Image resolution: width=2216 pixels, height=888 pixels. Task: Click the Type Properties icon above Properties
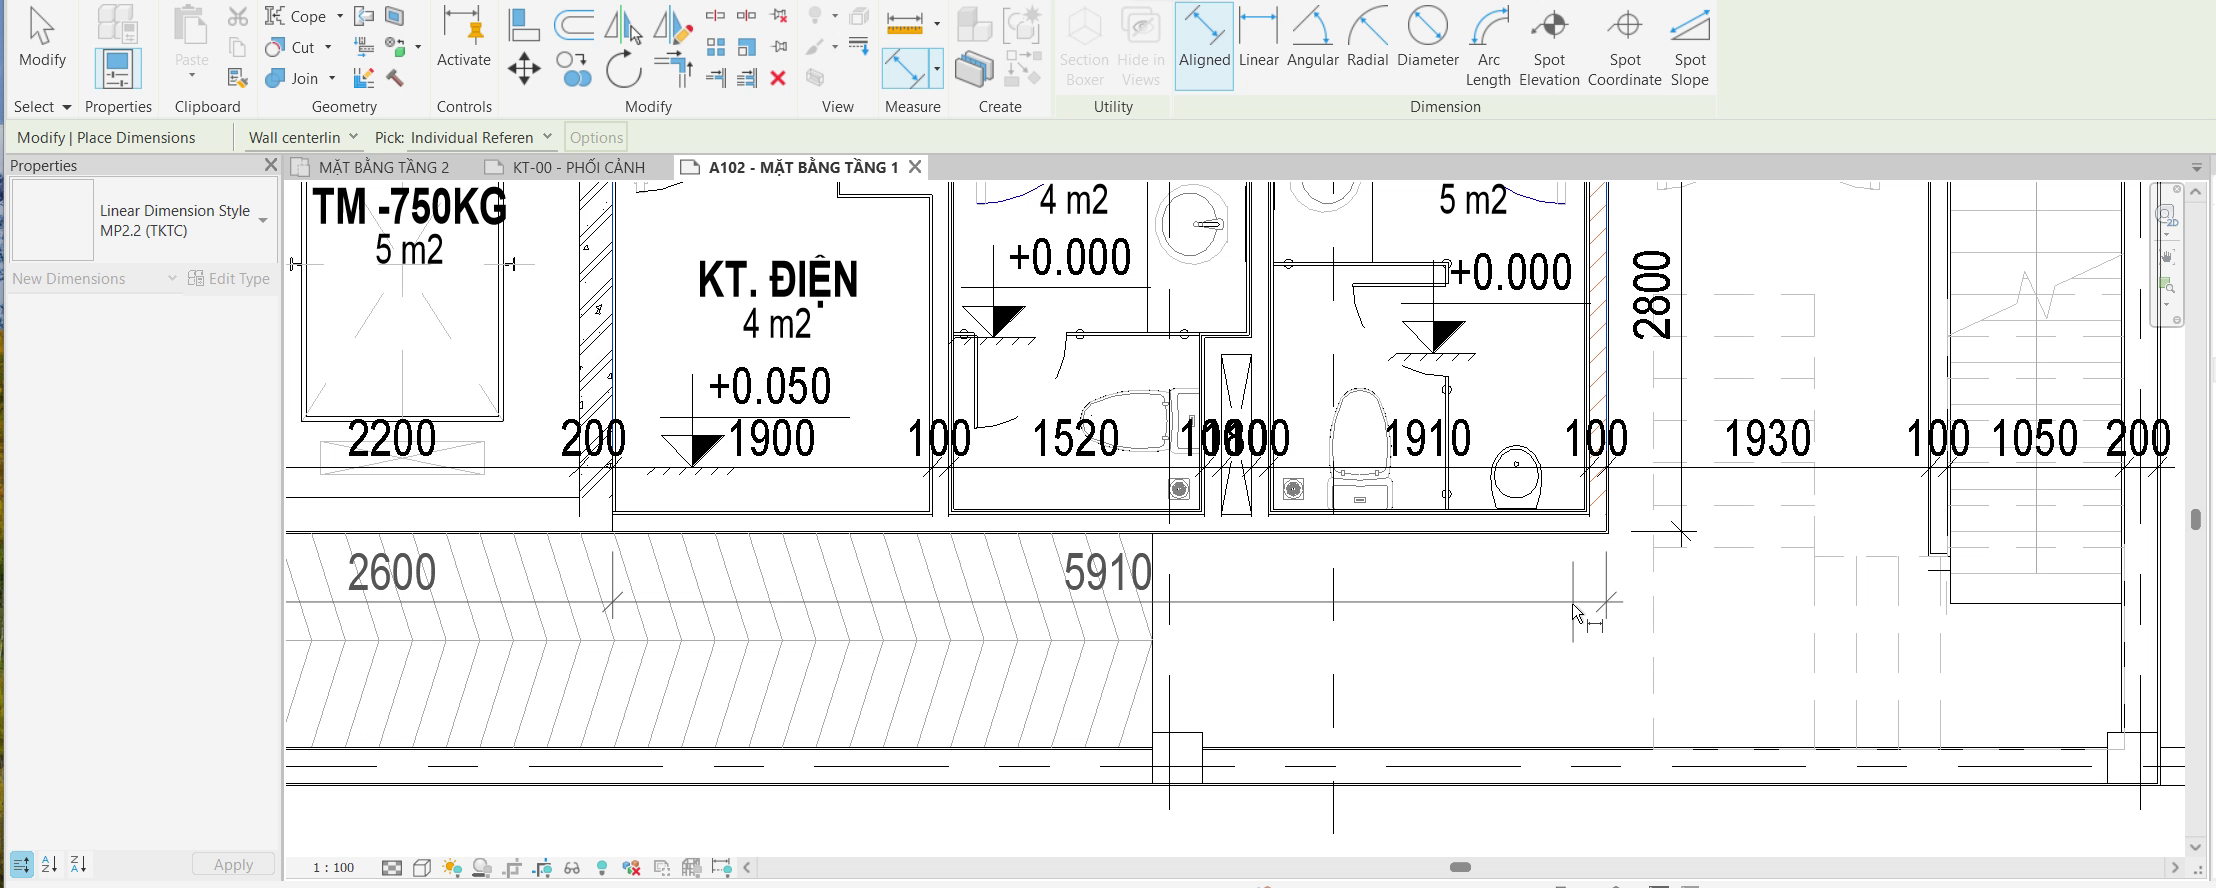118,25
